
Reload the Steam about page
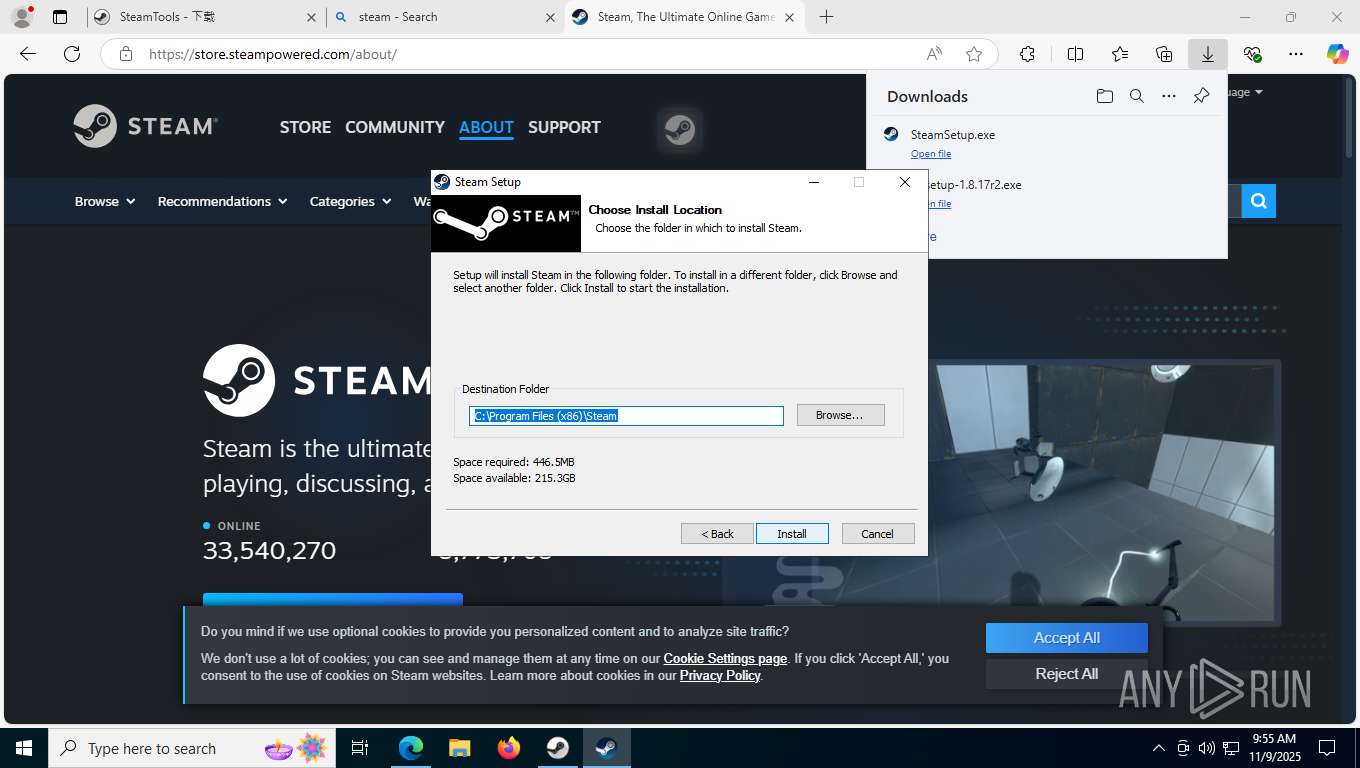click(x=71, y=54)
